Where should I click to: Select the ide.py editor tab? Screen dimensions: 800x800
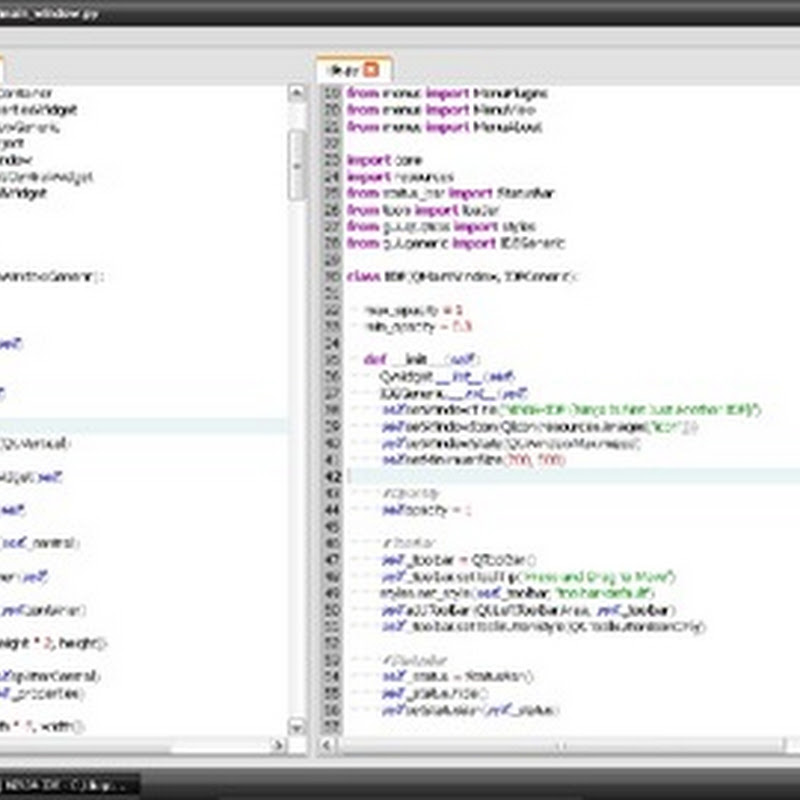coord(343,70)
